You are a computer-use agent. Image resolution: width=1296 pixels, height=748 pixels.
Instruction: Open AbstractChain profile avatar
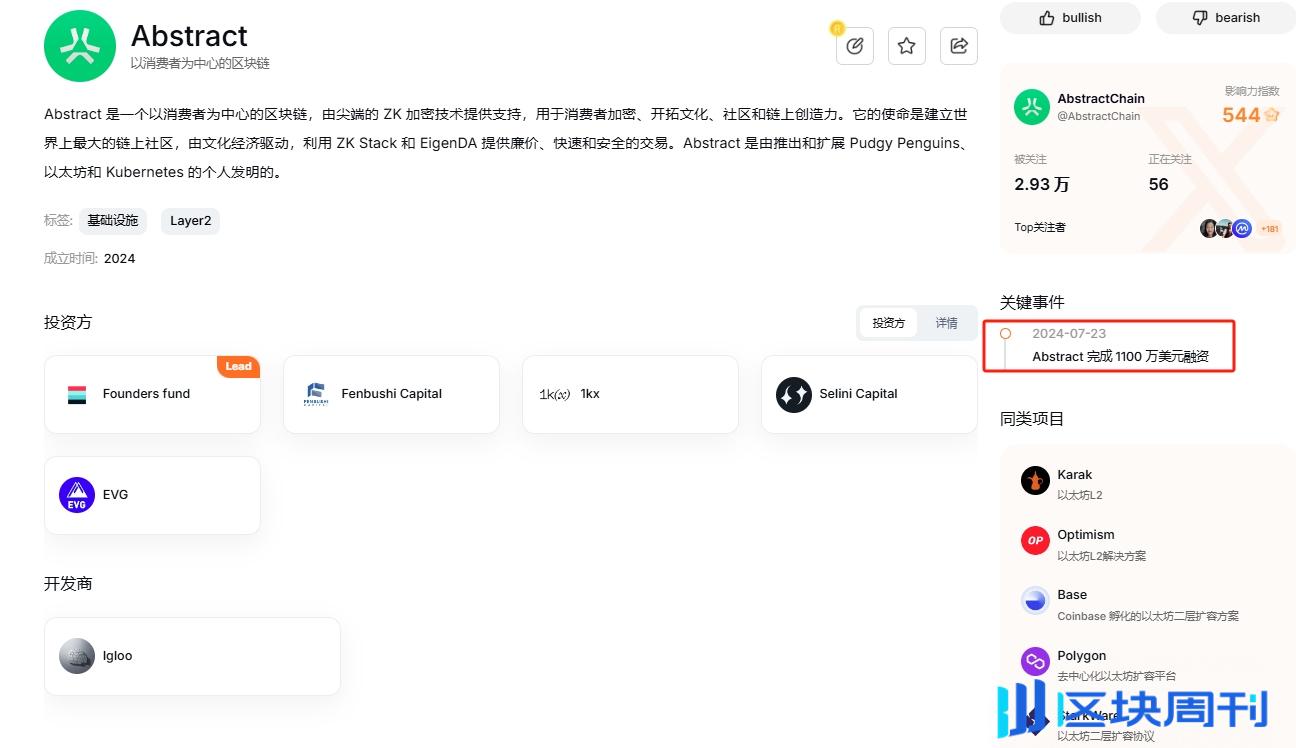[x=1032, y=107]
